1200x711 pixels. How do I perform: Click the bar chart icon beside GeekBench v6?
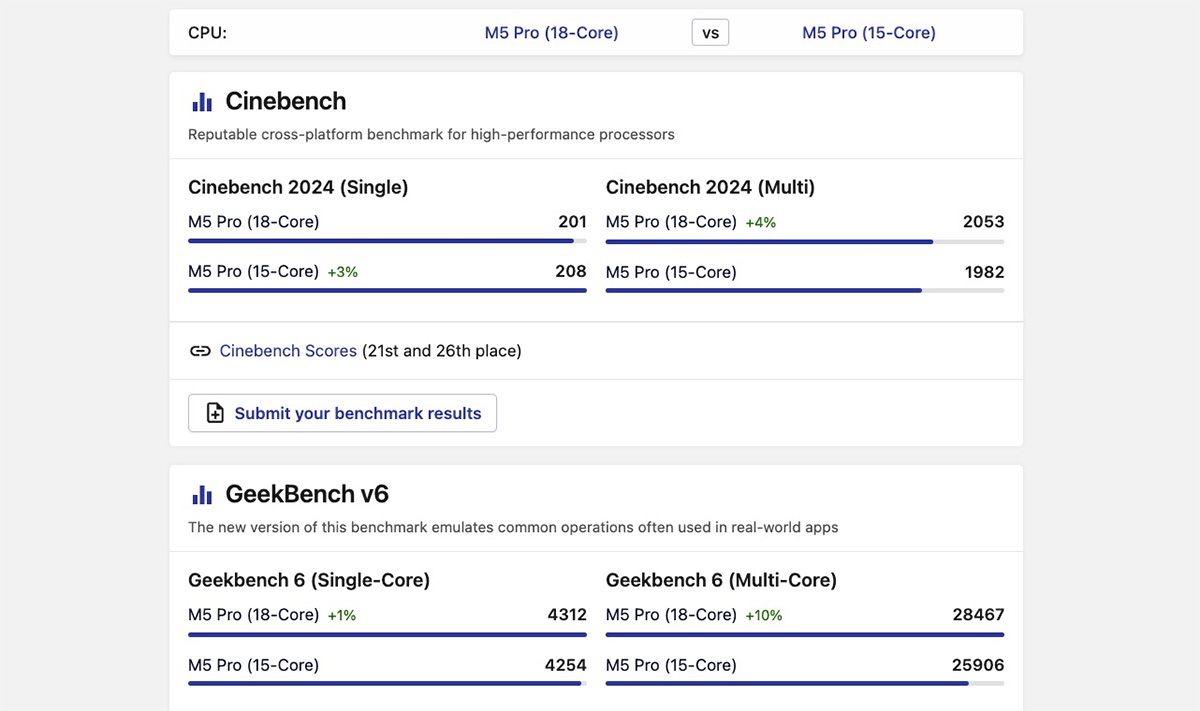(202, 495)
